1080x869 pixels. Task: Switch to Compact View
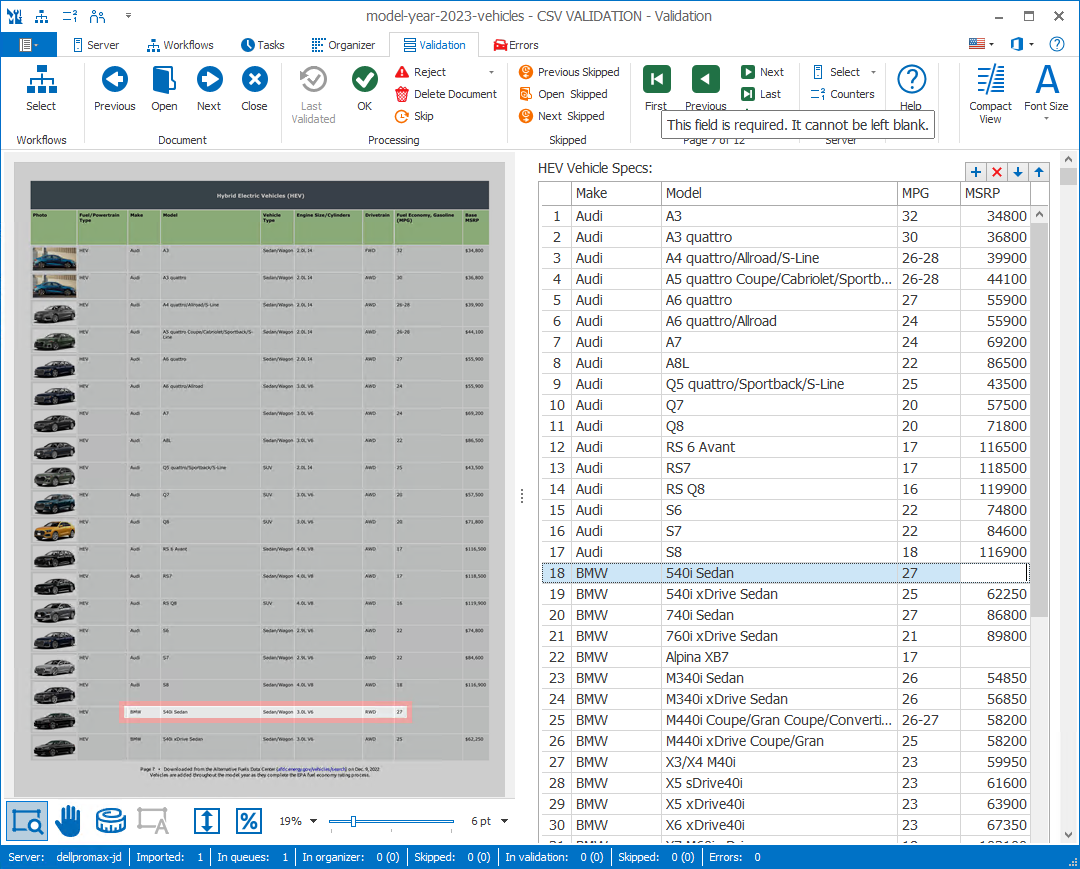tap(990, 94)
